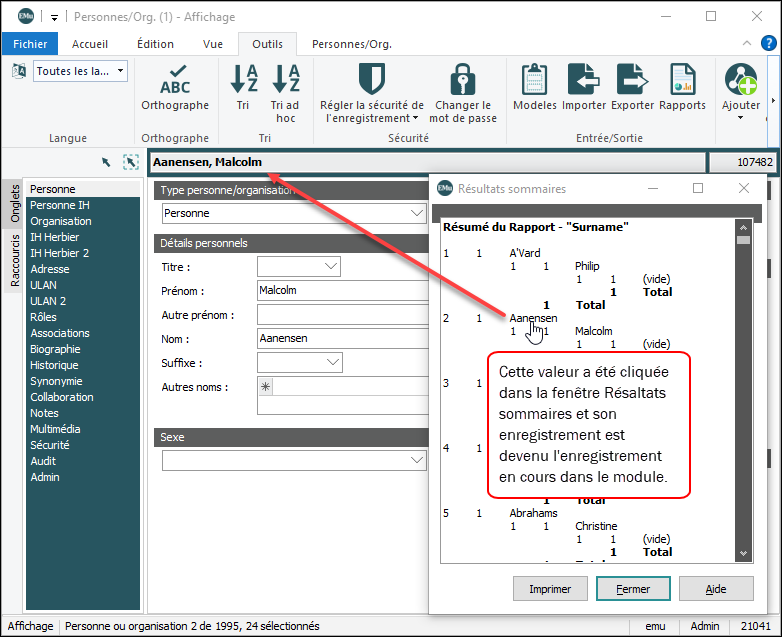Select Biographie in the tab list
Screen dimensions: 782x637
55,349
